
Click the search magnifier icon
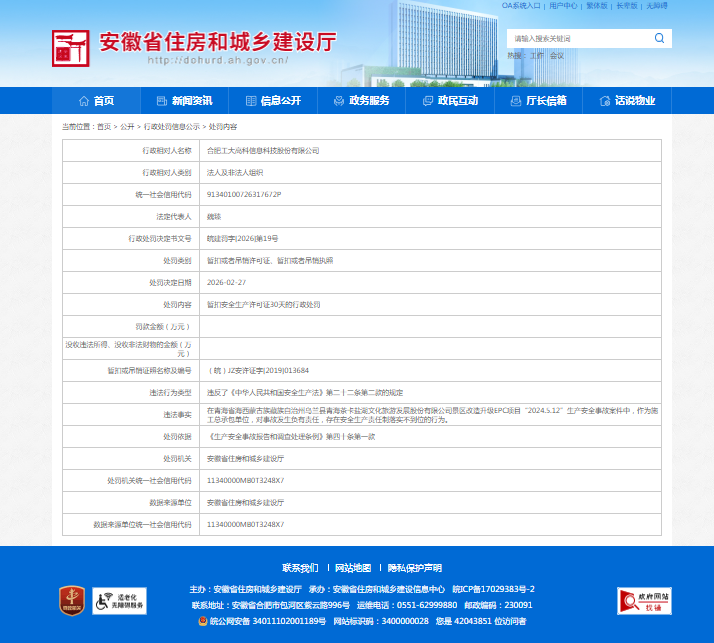click(659, 38)
